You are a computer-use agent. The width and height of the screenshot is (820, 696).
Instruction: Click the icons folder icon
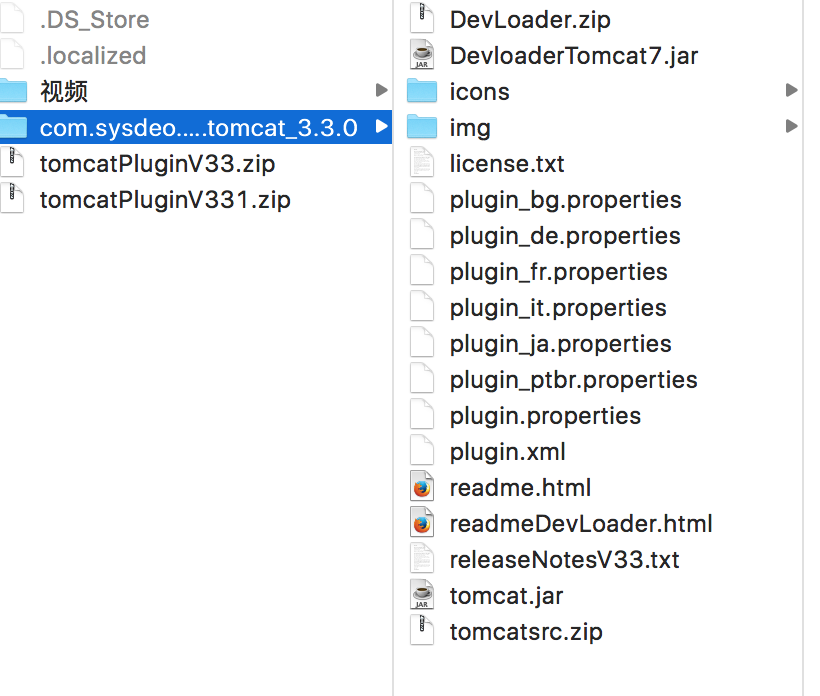[422, 90]
